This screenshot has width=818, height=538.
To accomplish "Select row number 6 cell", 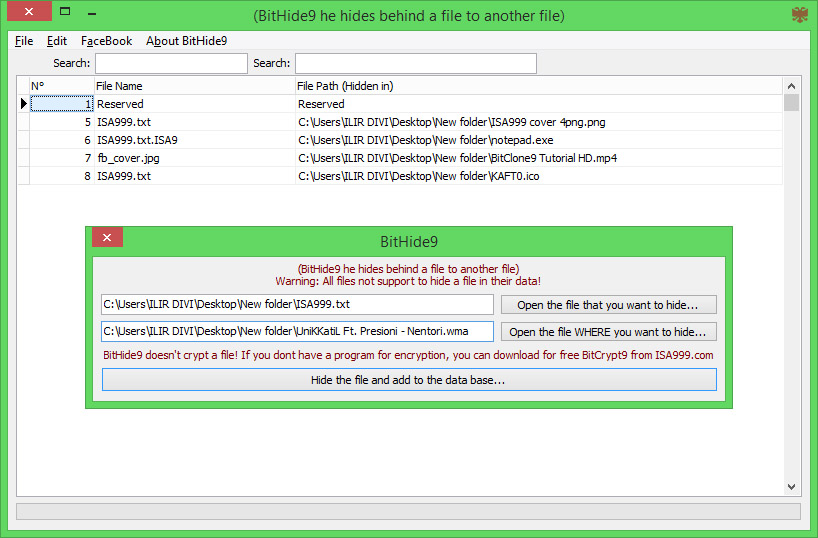I will click(62, 140).
